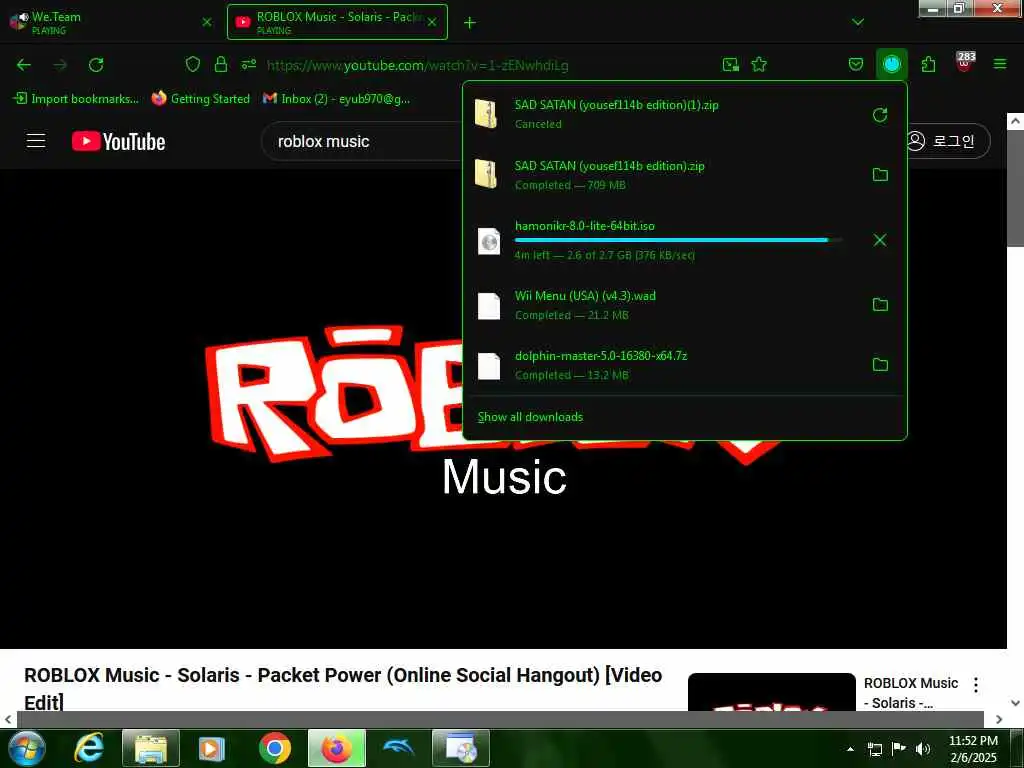Click the horizontal scrollbar left arrow
Viewport: 1024px width, 768px height.
(x=7, y=719)
